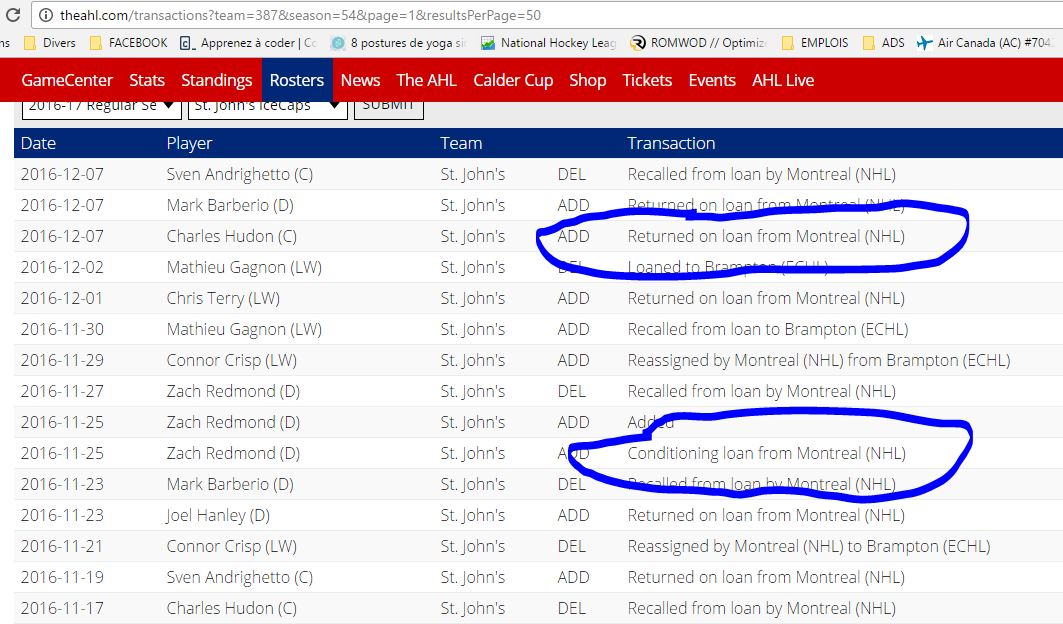Click the date 2016-11-30
1063x624 pixels.
(x=62, y=330)
